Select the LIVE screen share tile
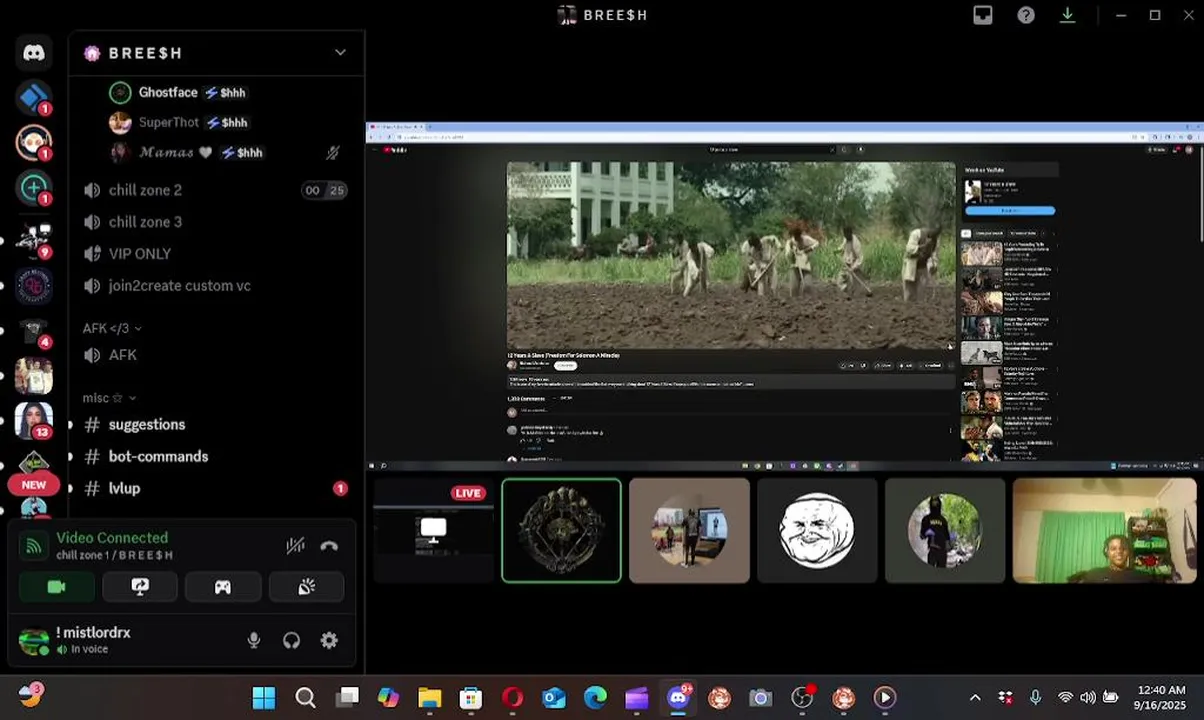1204x720 pixels. (x=433, y=530)
